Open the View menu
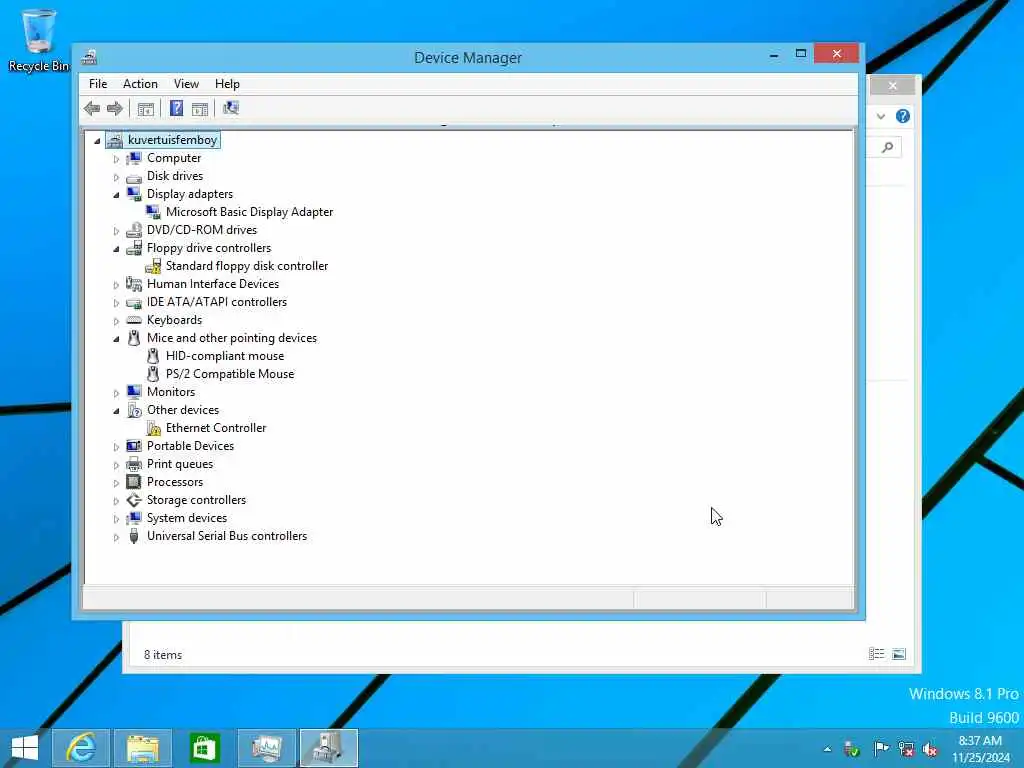Viewport: 1024px width, 768px height. [x=186, y=84]
